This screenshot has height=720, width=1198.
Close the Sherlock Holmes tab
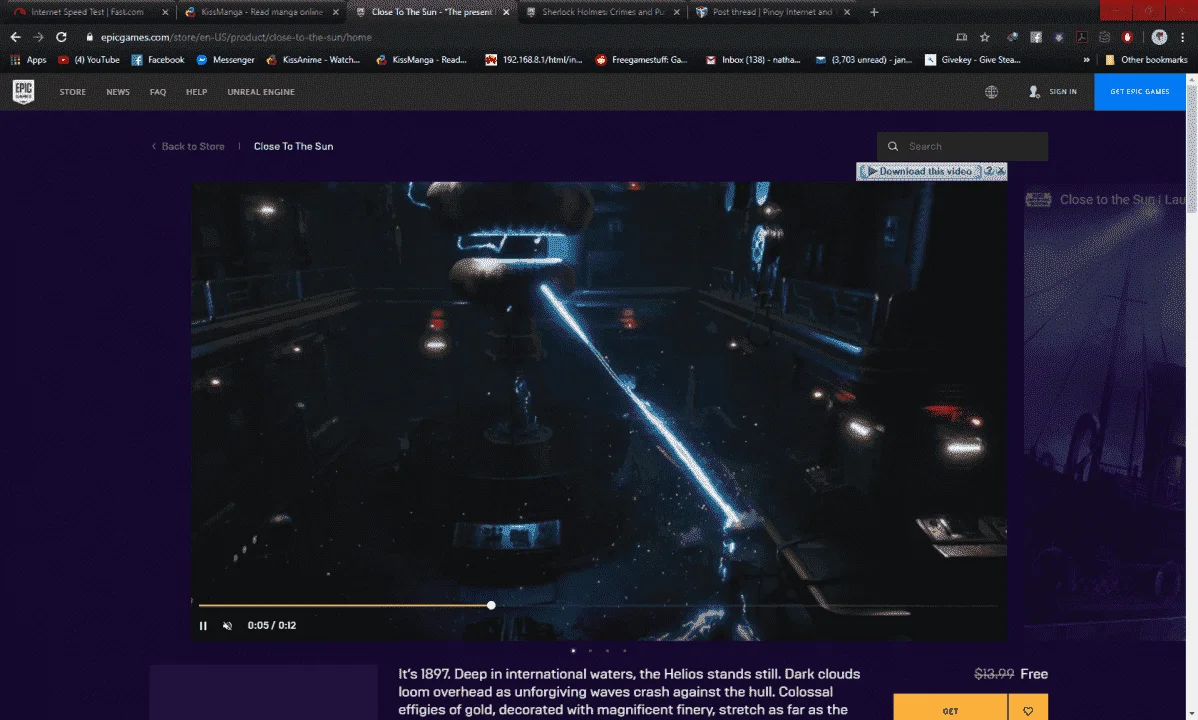(676, 12)
